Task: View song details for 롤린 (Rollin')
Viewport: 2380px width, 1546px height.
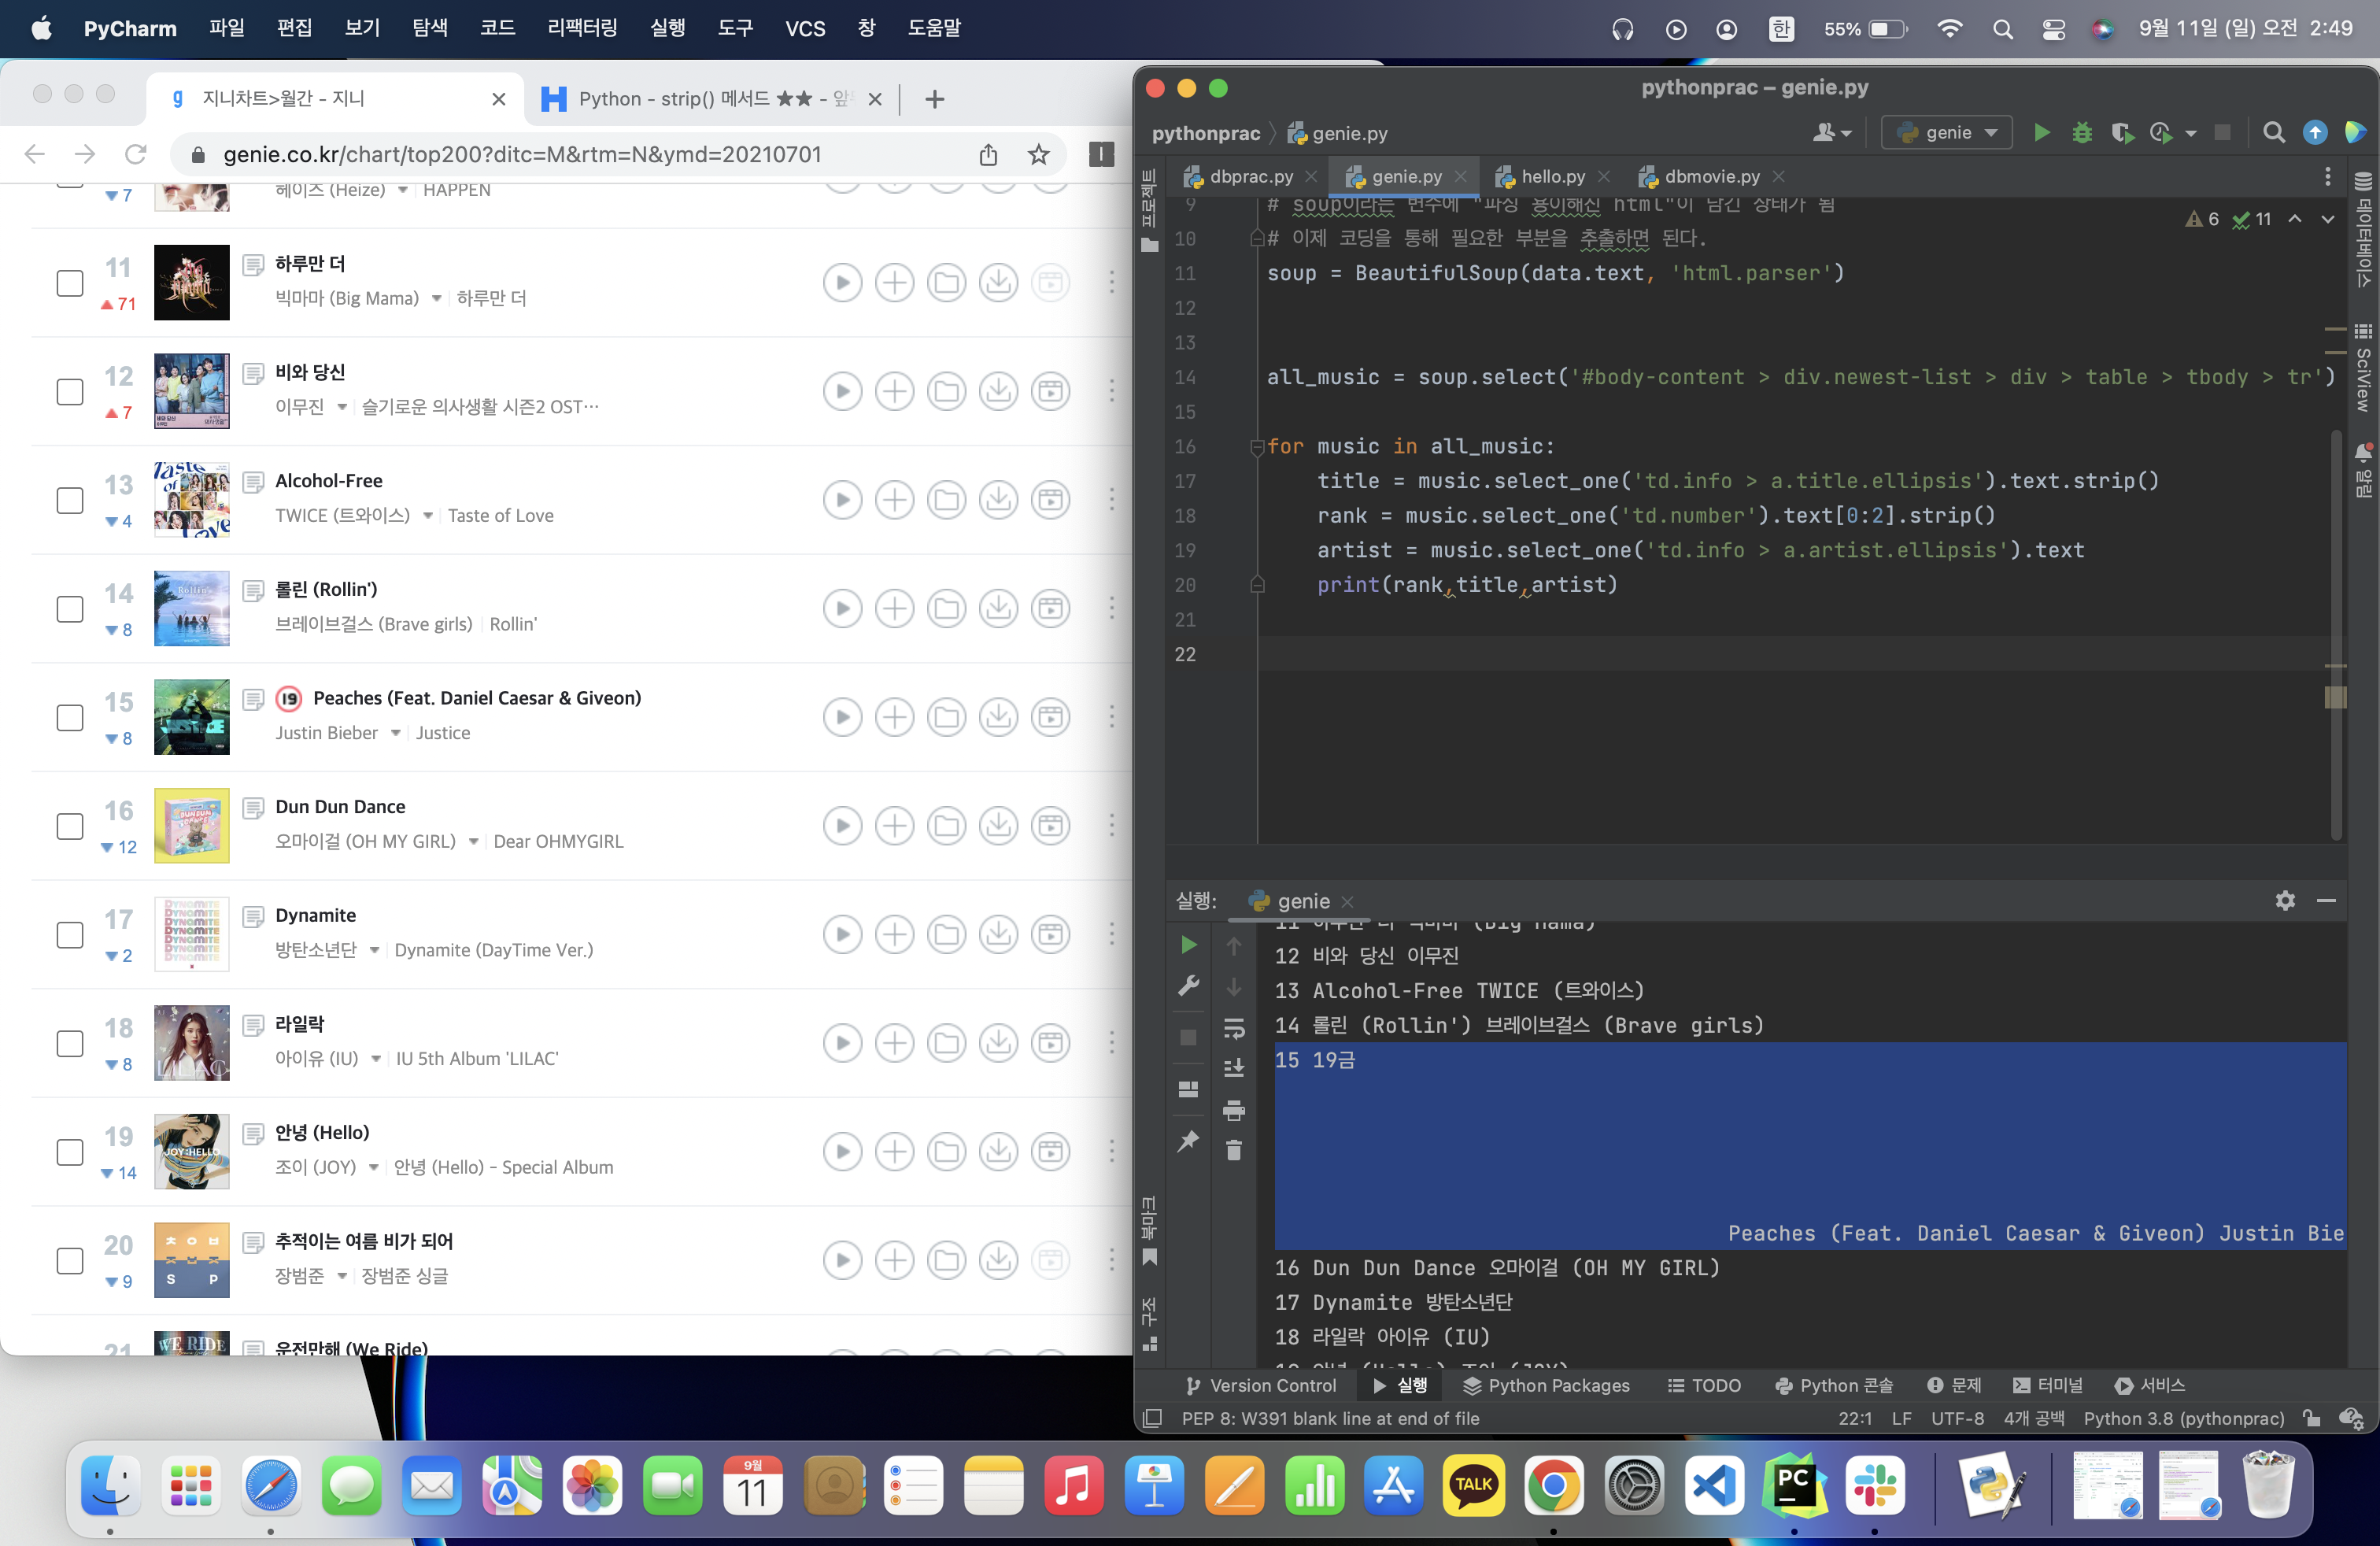Action: tap(254, 590)
